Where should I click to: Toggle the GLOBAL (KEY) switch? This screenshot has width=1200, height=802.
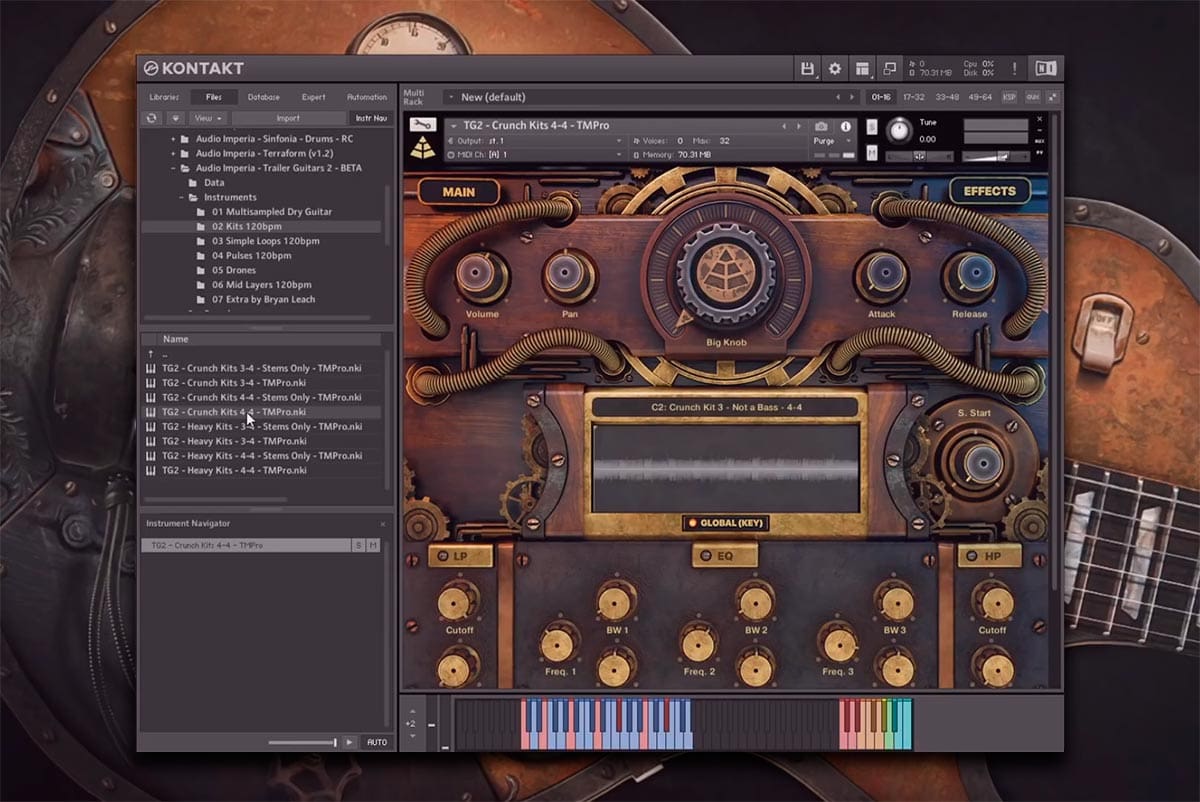726,523
